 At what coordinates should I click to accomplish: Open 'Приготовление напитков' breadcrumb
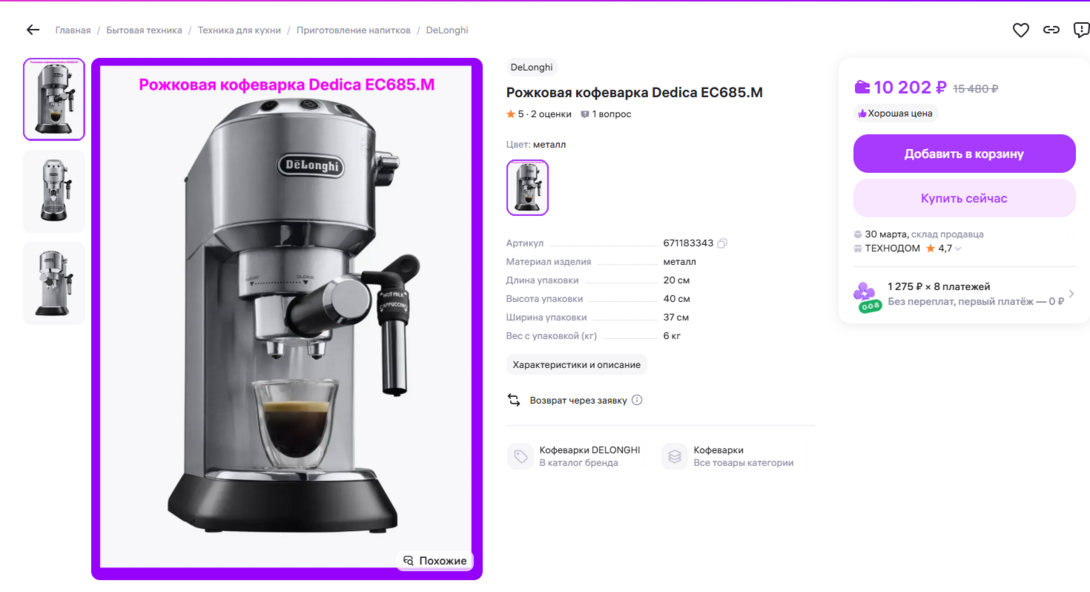click(x=353, y=31)
